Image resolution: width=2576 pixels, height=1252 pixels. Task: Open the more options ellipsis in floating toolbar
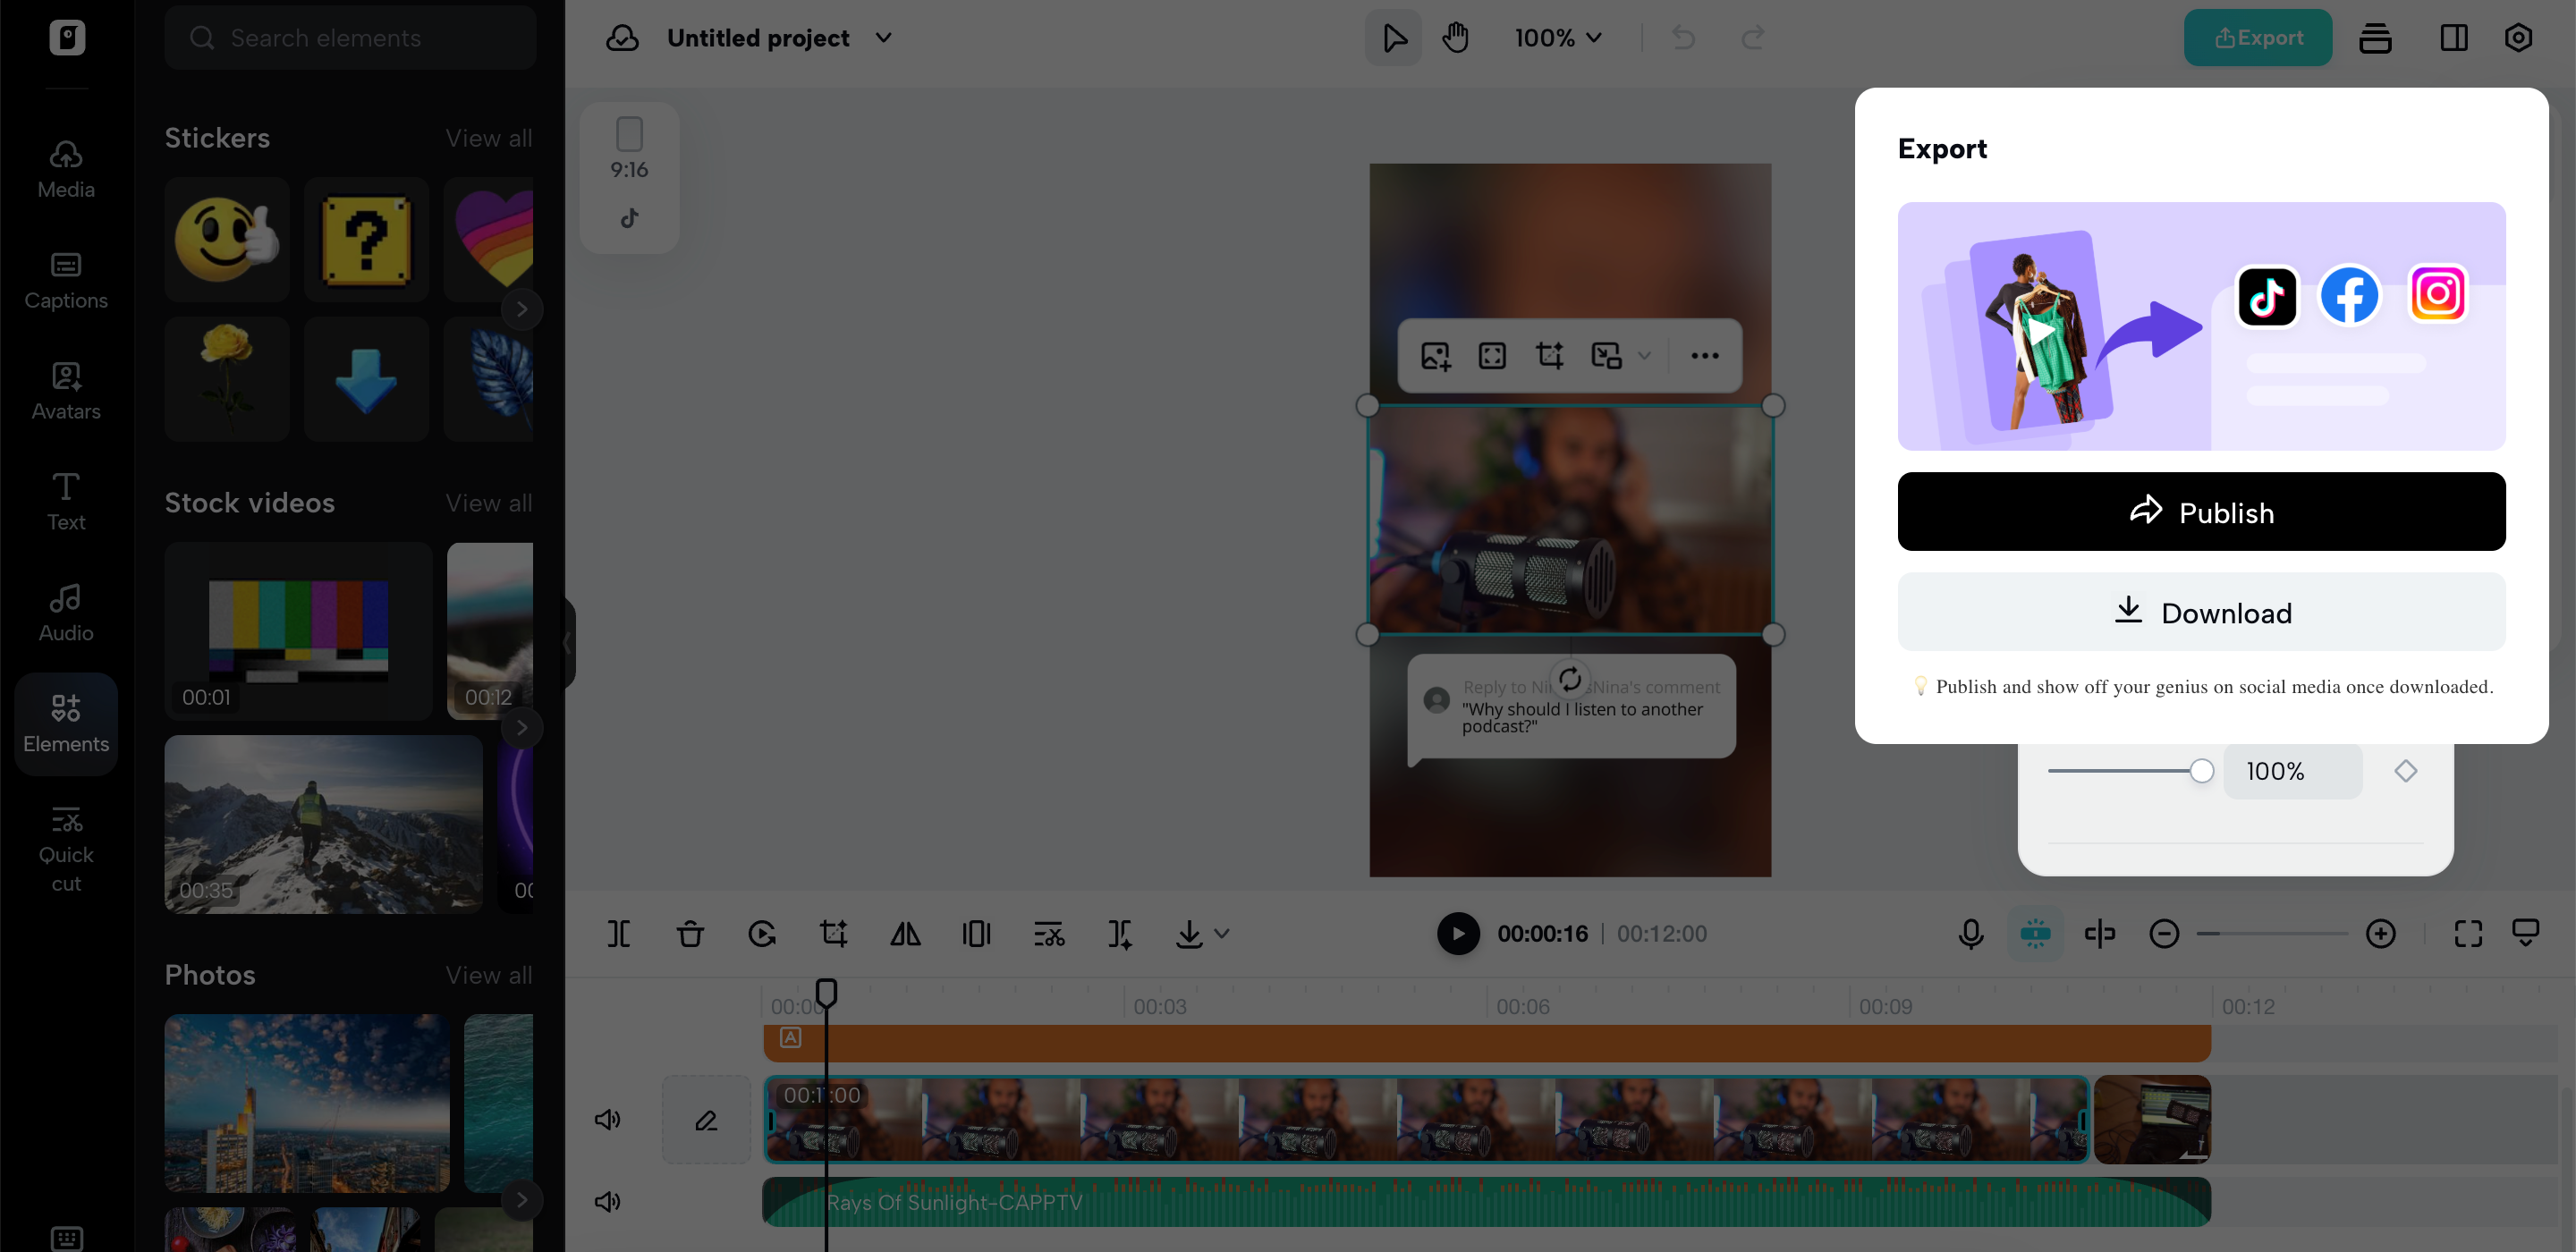1705,355
